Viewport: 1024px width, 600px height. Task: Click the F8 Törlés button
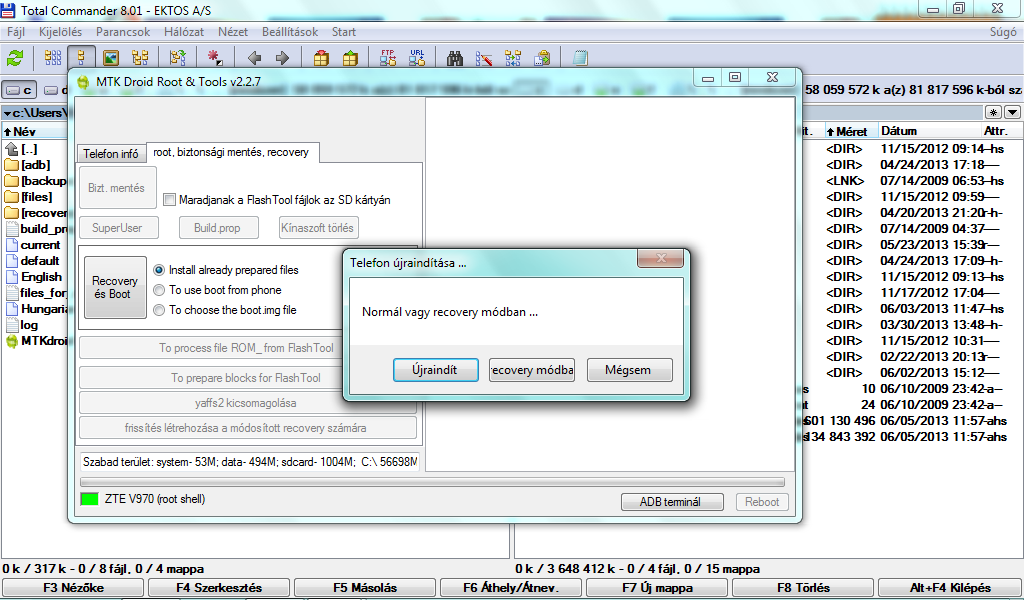coord(803,588)
